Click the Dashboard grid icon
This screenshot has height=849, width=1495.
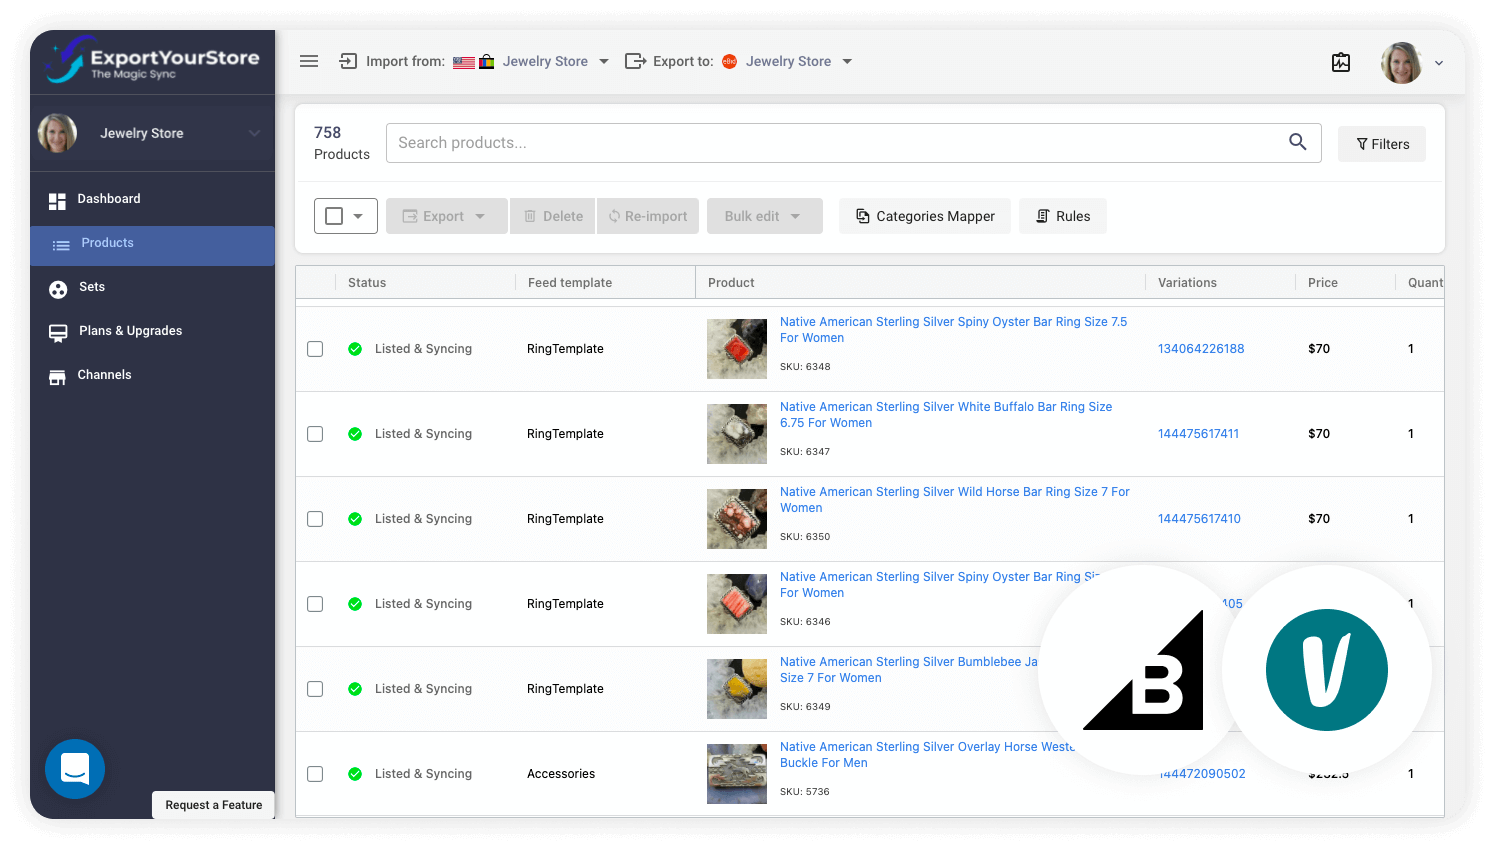tap(57, 200)
